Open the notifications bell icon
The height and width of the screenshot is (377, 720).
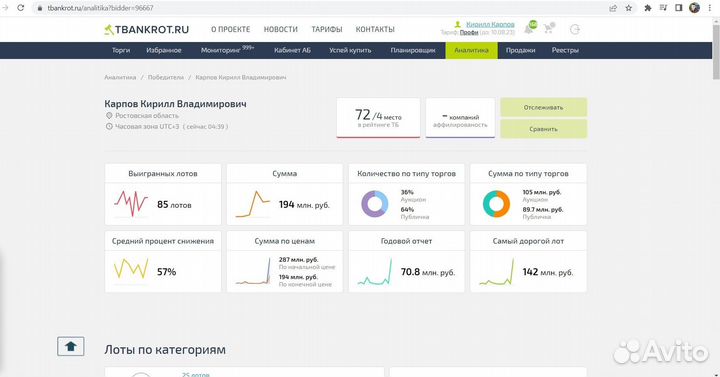529,29
